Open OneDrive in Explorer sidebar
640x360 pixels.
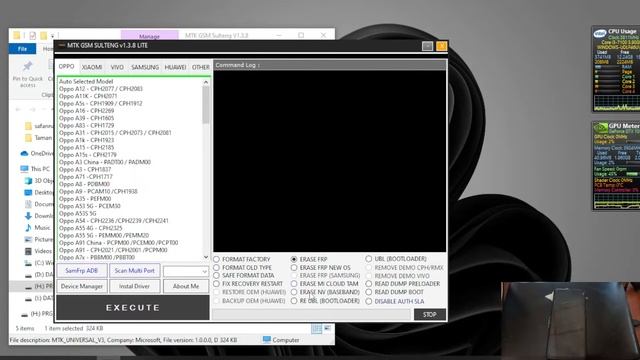[x=37, y=153]
